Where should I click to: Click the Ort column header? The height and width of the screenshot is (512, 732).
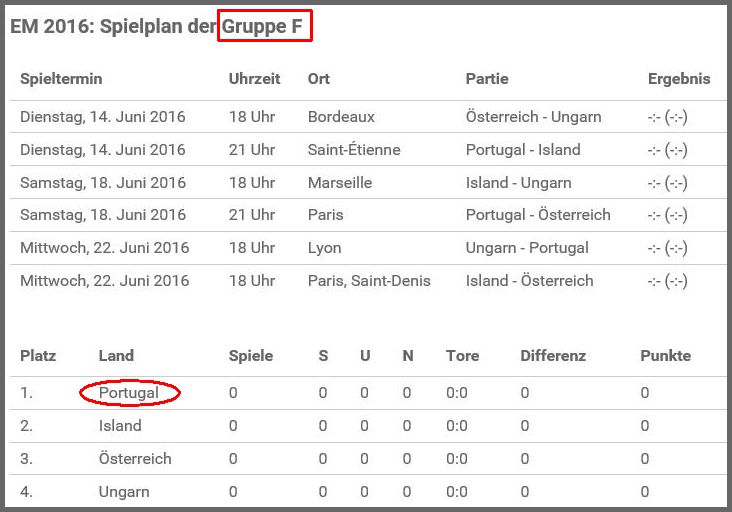point(319,79)
